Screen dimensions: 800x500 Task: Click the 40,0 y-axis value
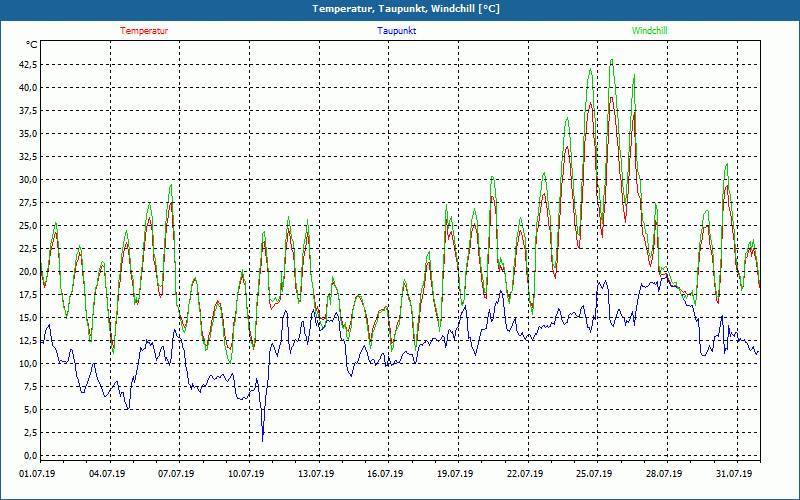(27, 87)
